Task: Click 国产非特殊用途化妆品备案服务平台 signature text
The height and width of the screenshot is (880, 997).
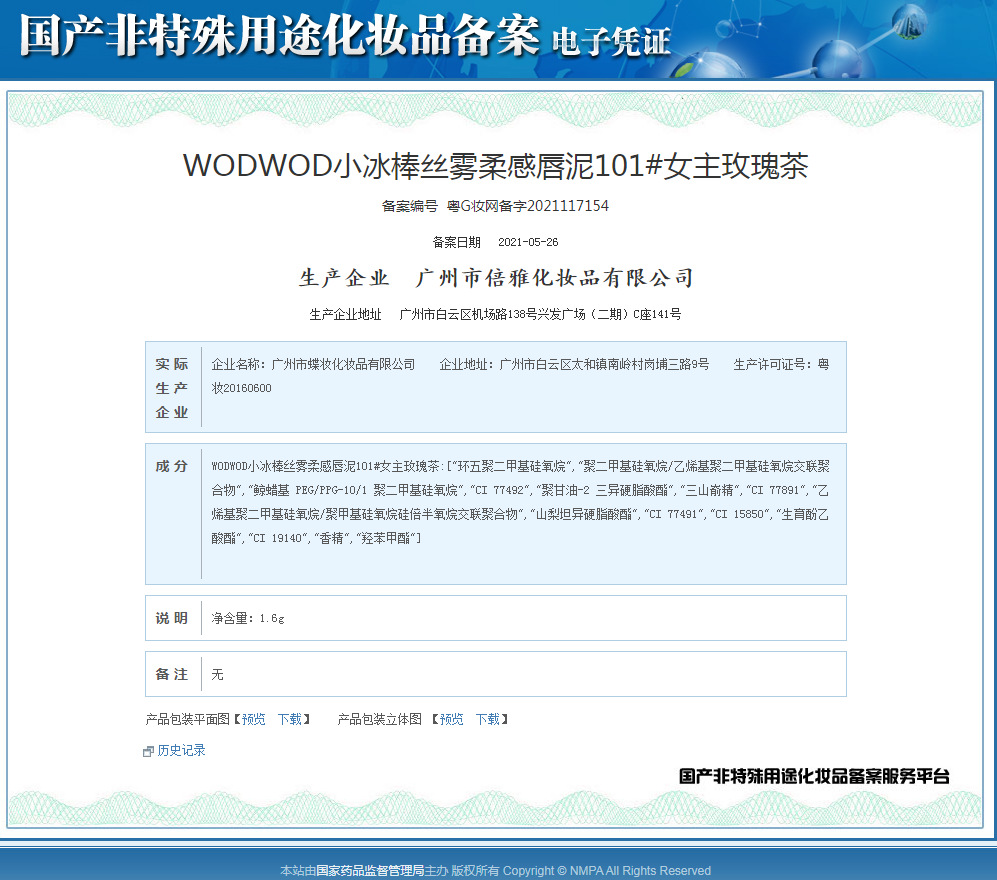Action: pos(814,776)
